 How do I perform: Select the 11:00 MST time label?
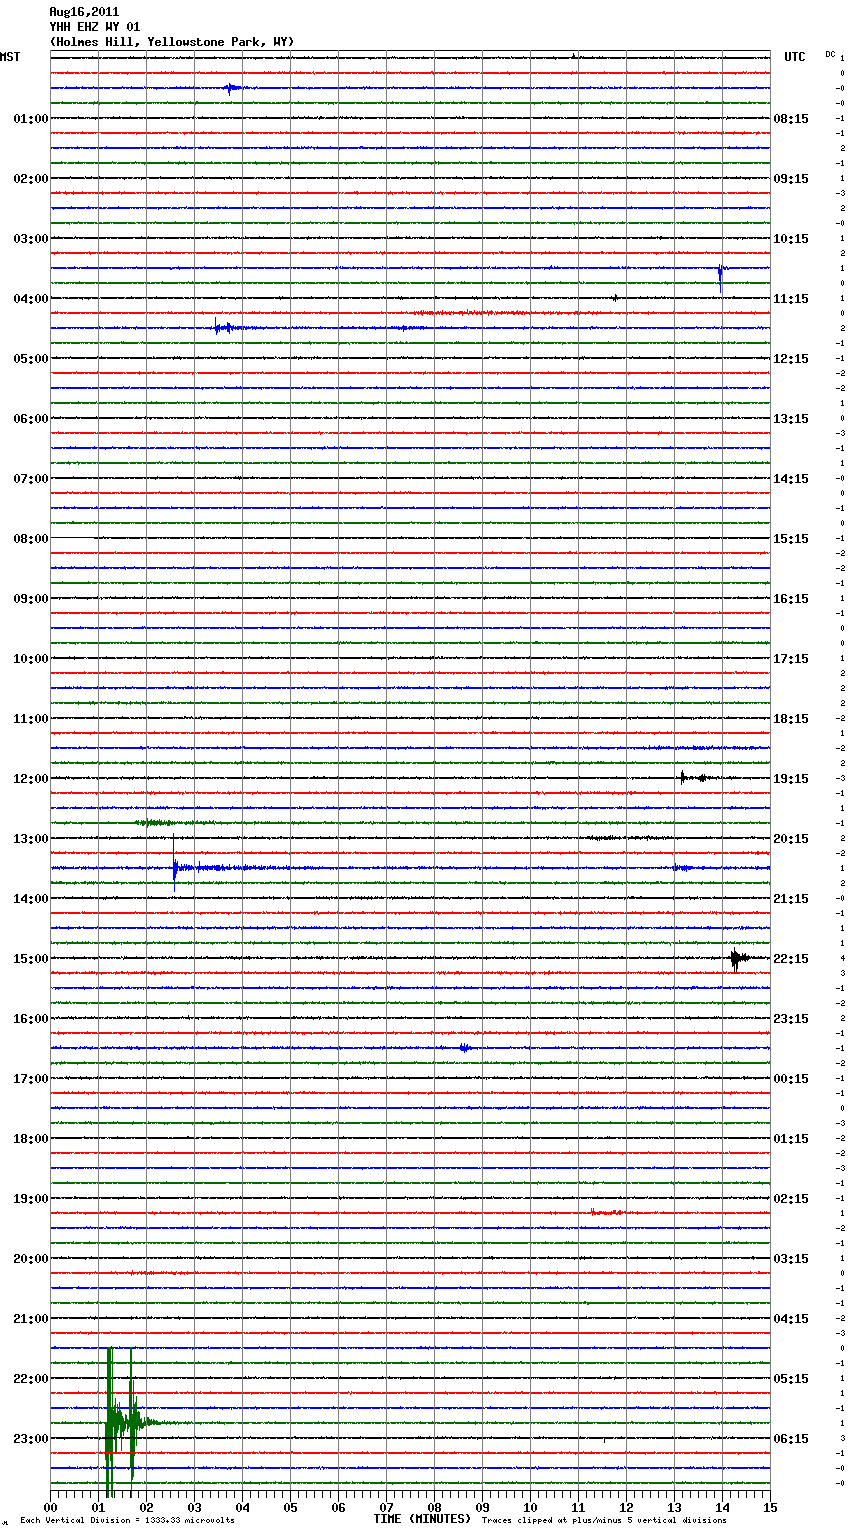(x=31, y=719)
